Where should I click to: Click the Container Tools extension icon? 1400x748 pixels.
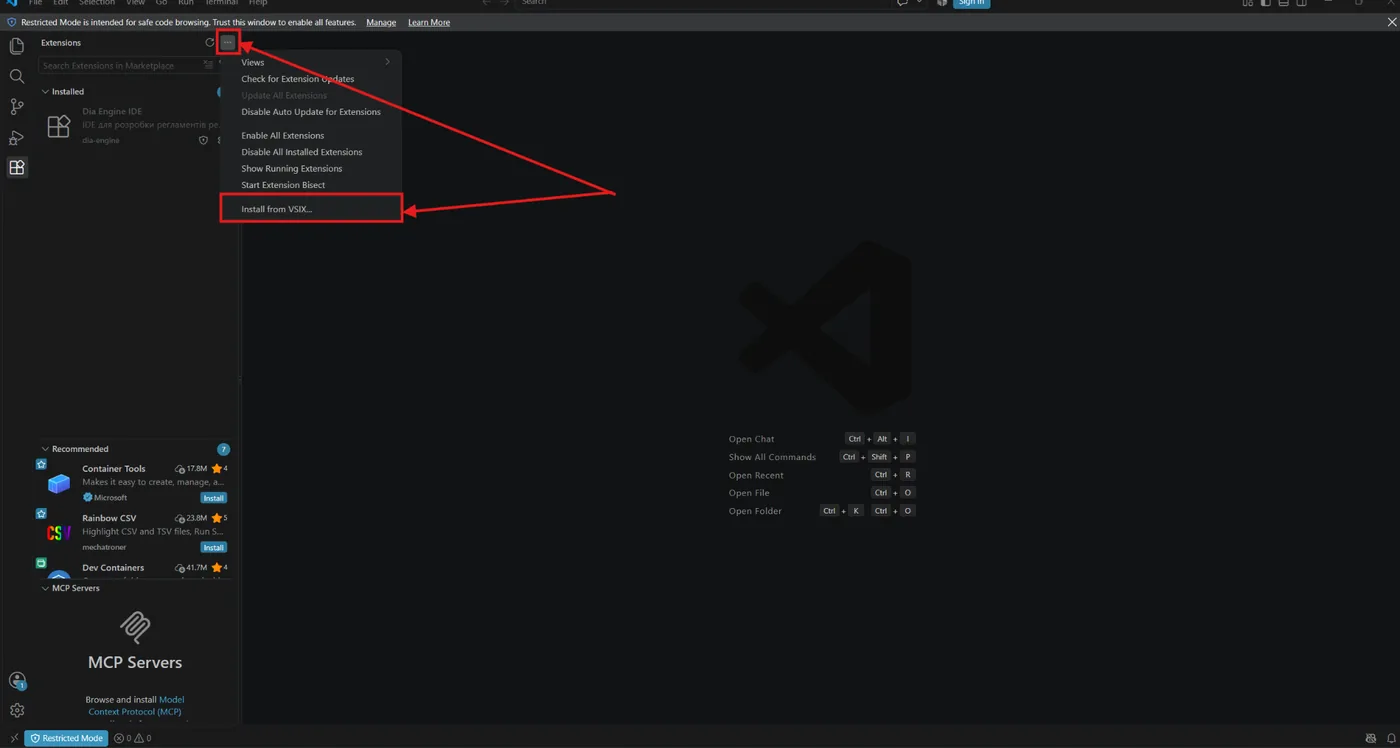(x=59, y=483)
